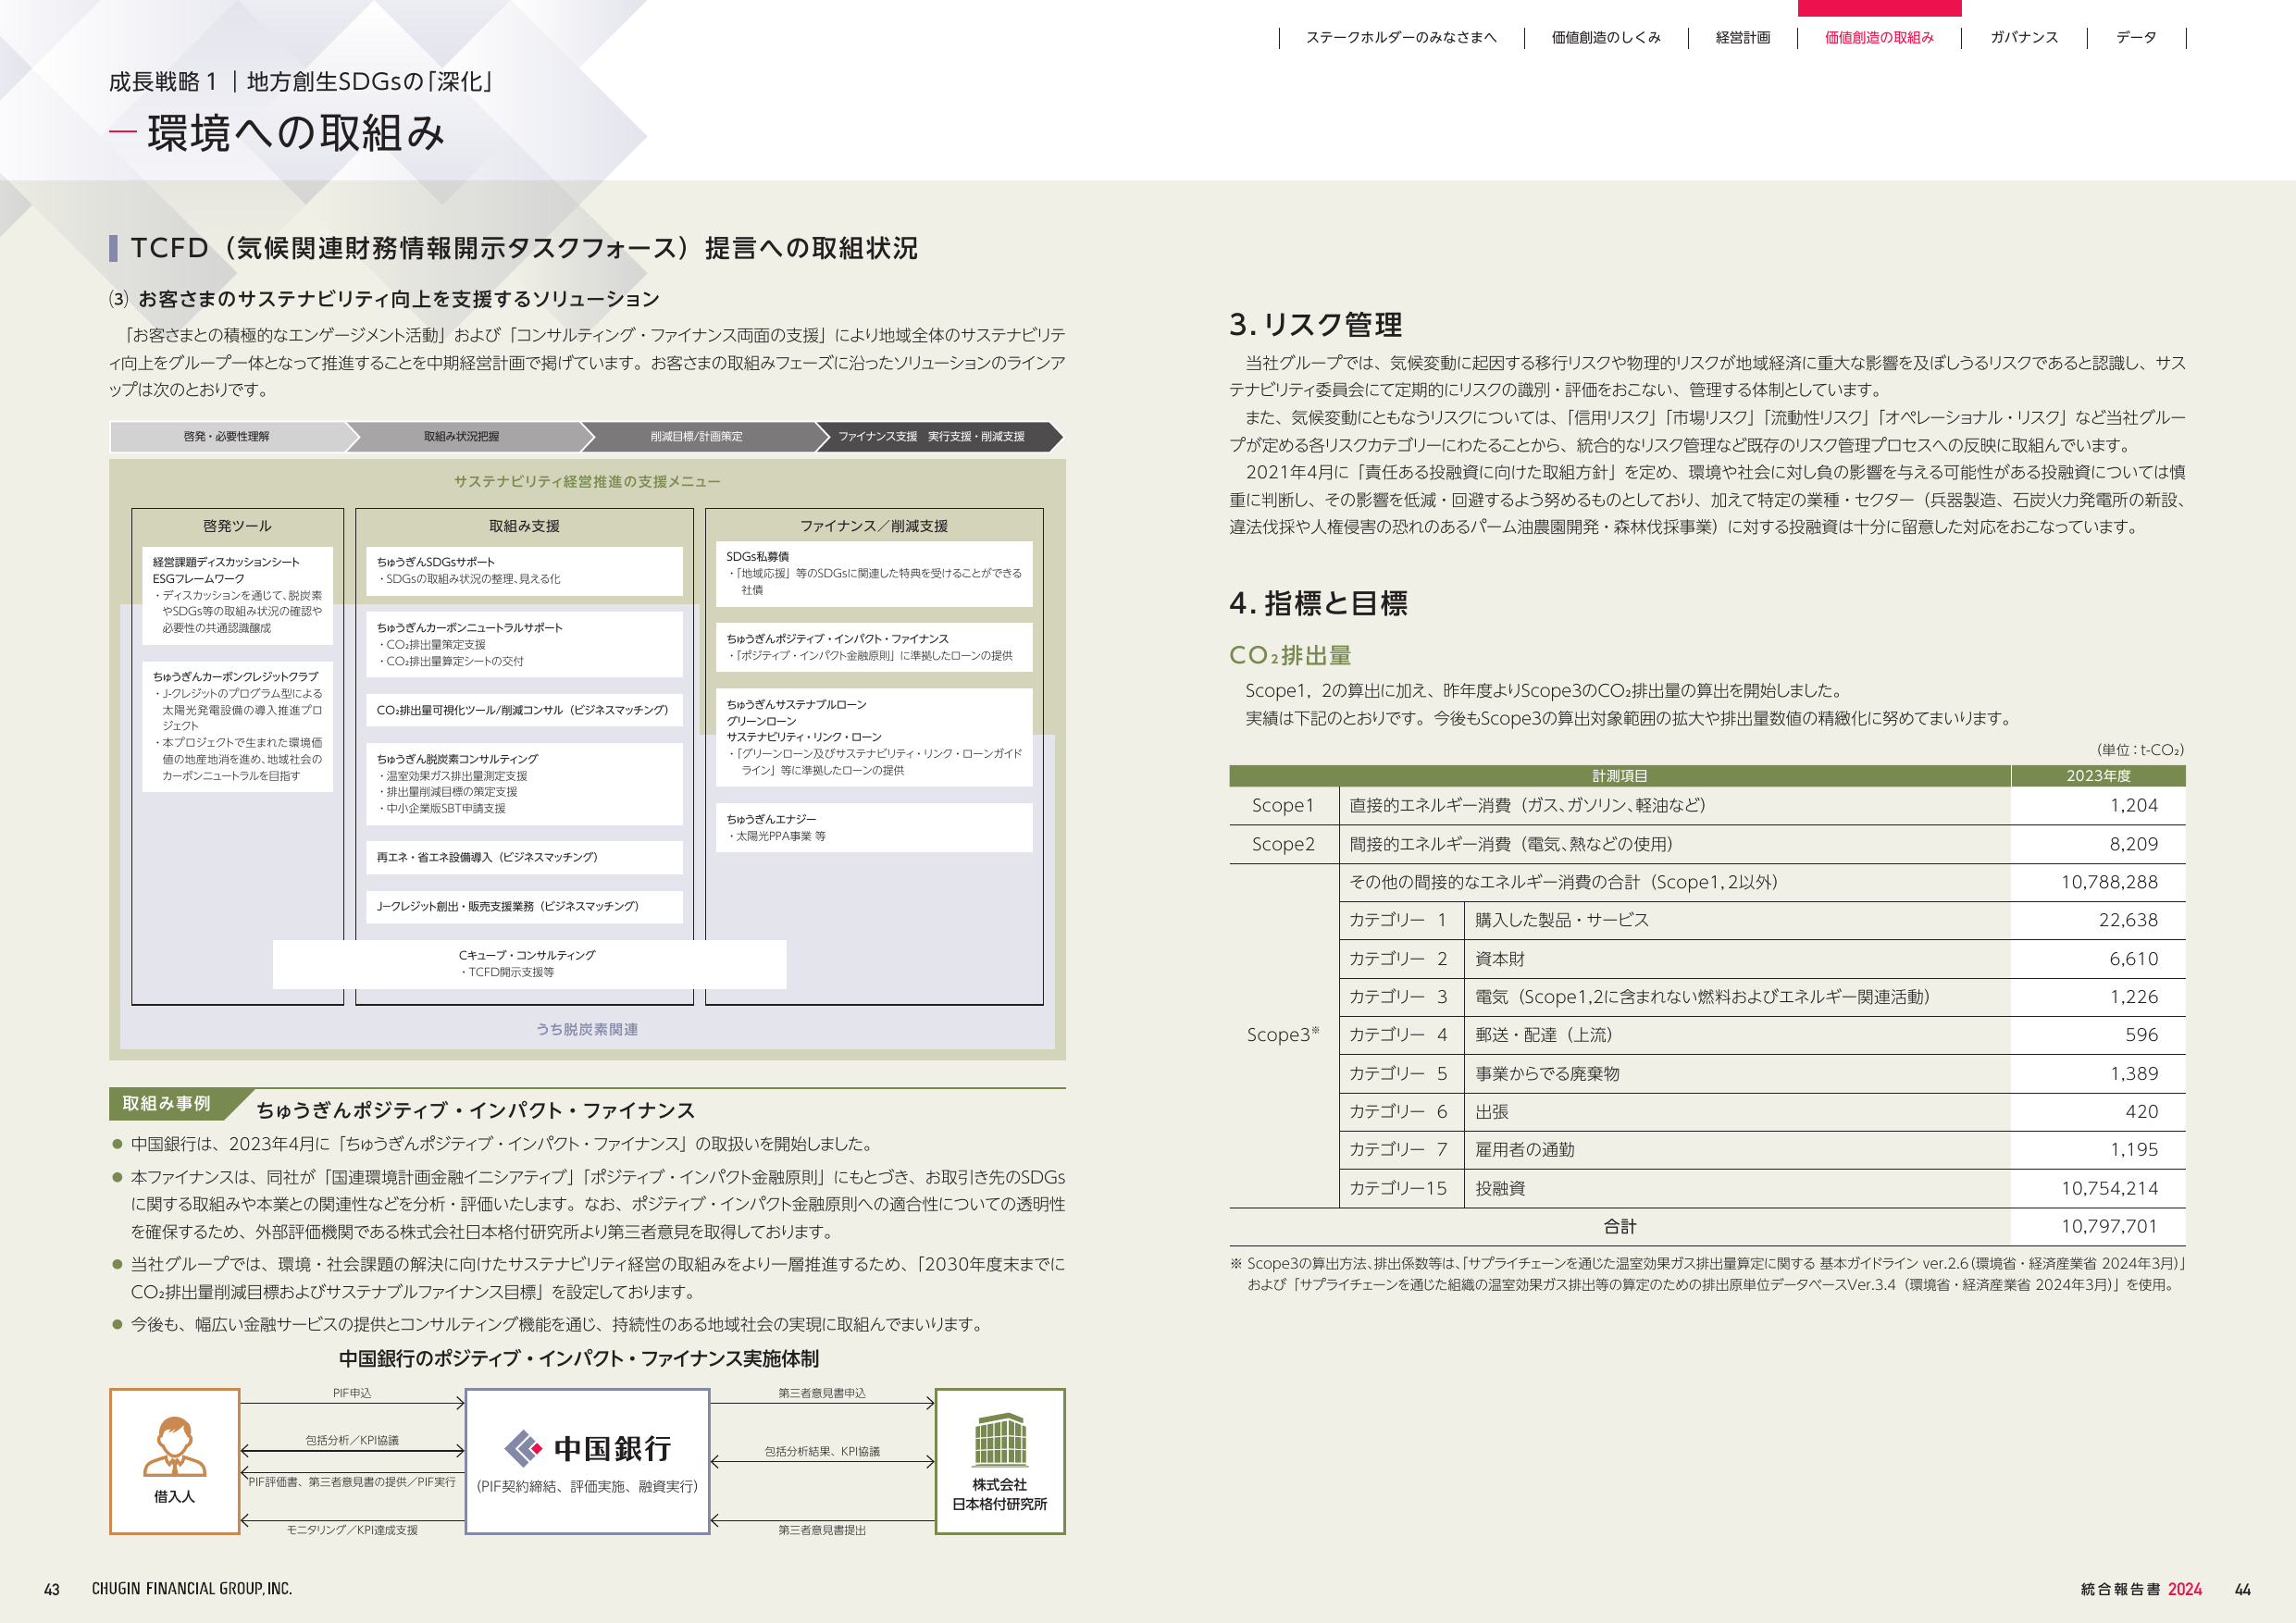Click the SDGs私募債 box
Image resolution: width=2296 pixels, height=1623 pixels.
(x=874, y=574)
